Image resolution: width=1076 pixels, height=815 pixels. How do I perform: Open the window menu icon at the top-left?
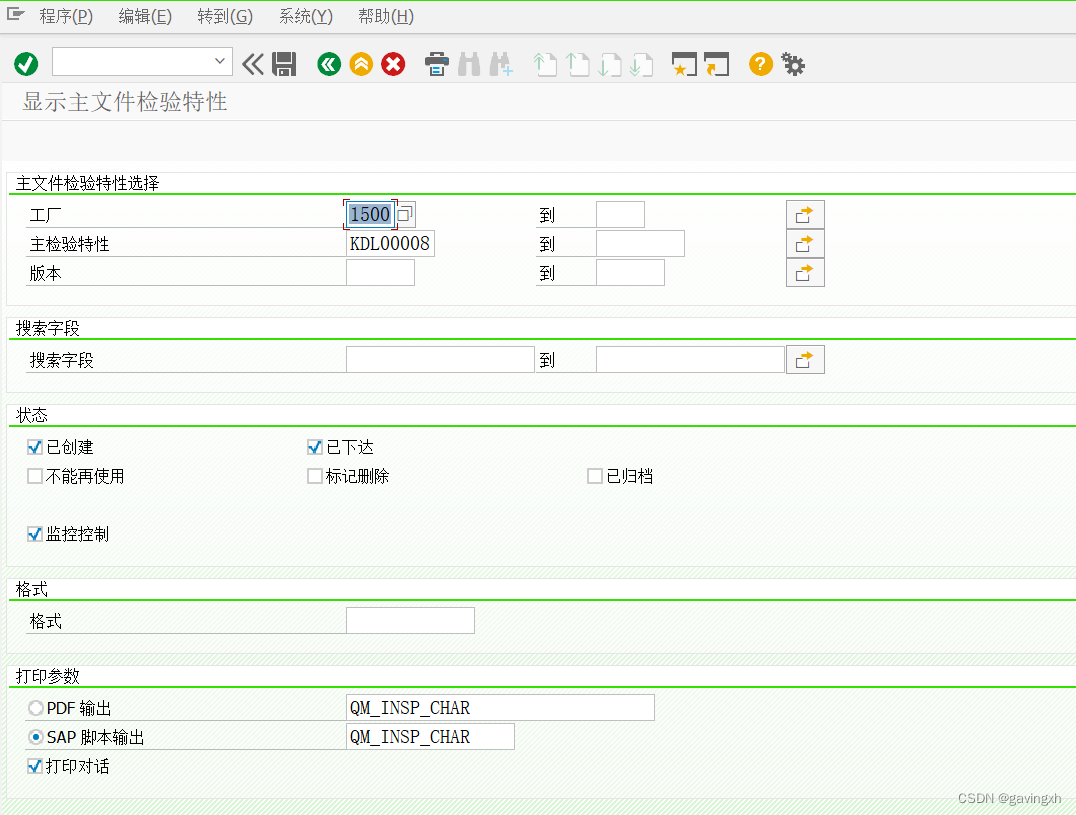tap(15, 14)
